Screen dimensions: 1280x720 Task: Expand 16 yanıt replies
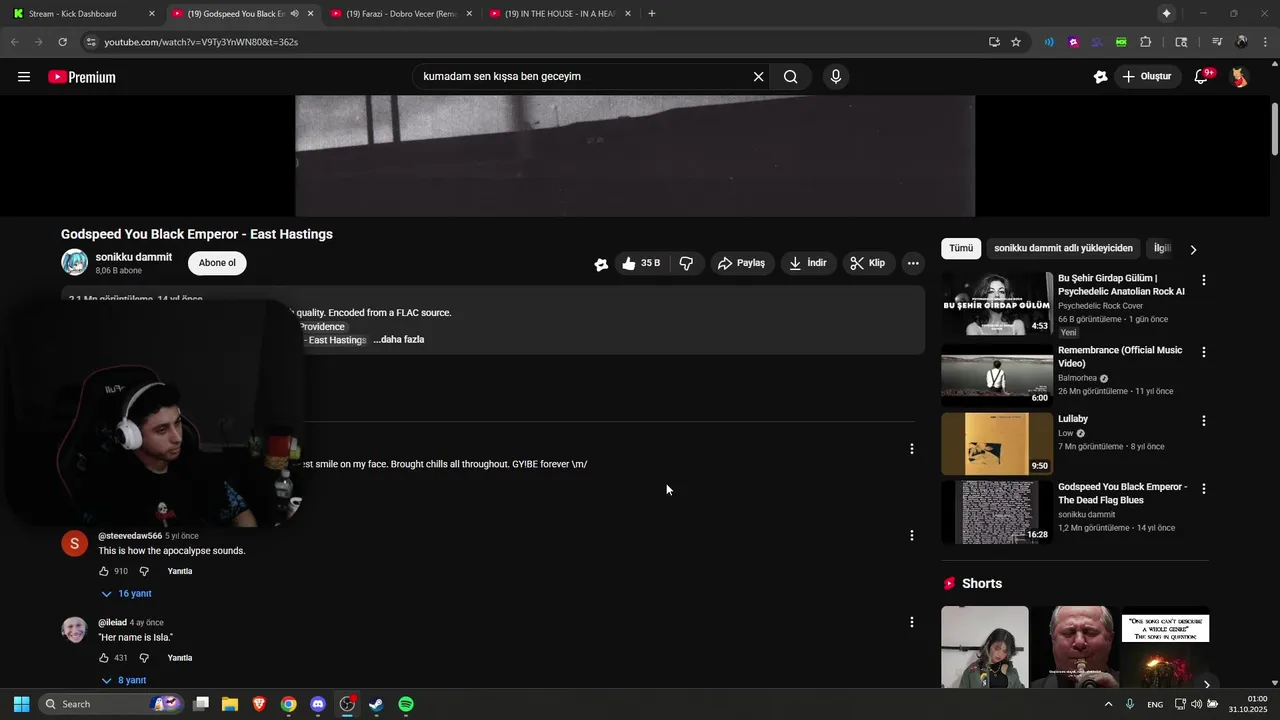click(126, 594)
